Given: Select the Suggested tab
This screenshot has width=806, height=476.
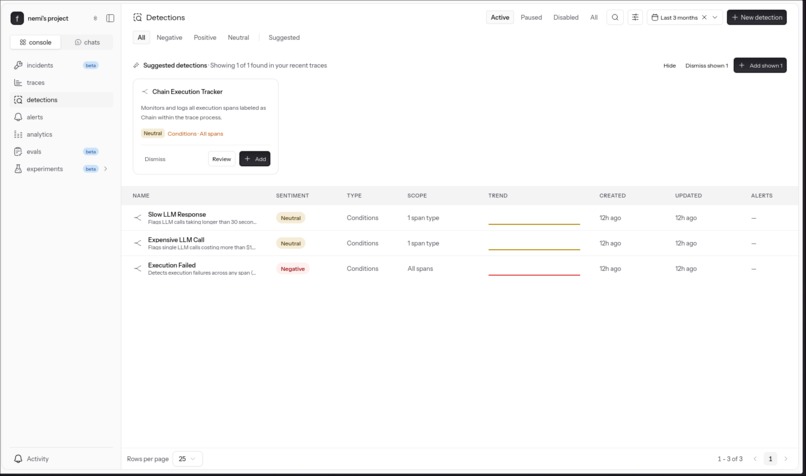Looking at the screenshot, I should tap(284, 38).
